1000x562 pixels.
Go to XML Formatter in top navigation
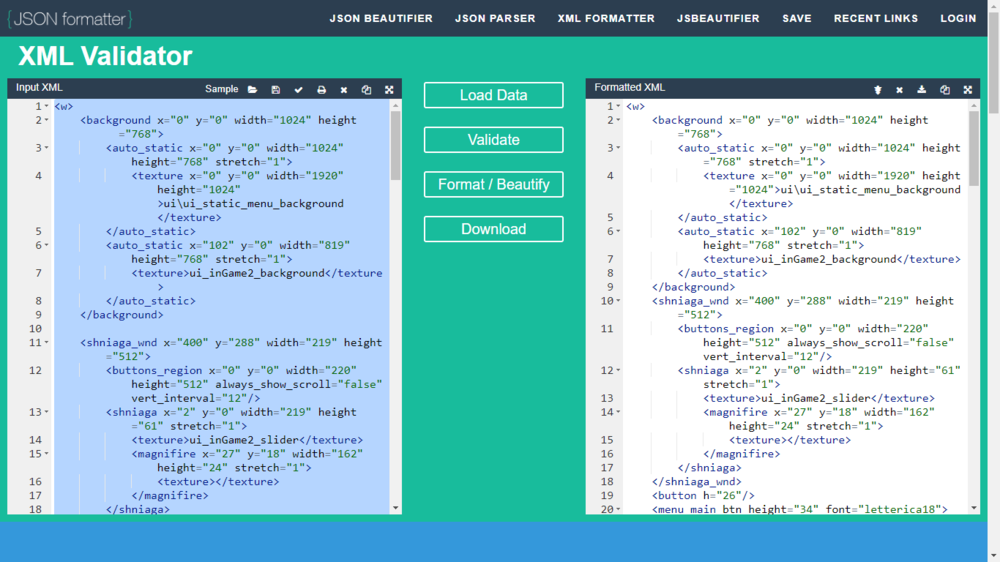tap(606, 18)
